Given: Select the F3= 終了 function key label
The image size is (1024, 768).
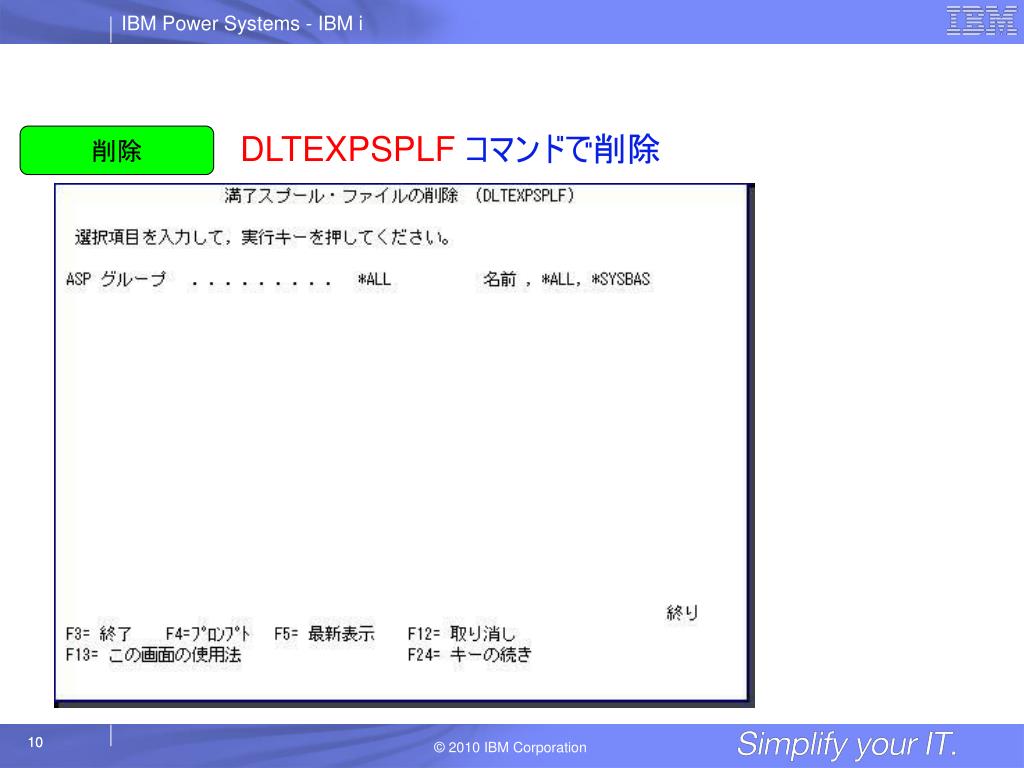Looking at the screenshot, I should click(x=99, y=633).
